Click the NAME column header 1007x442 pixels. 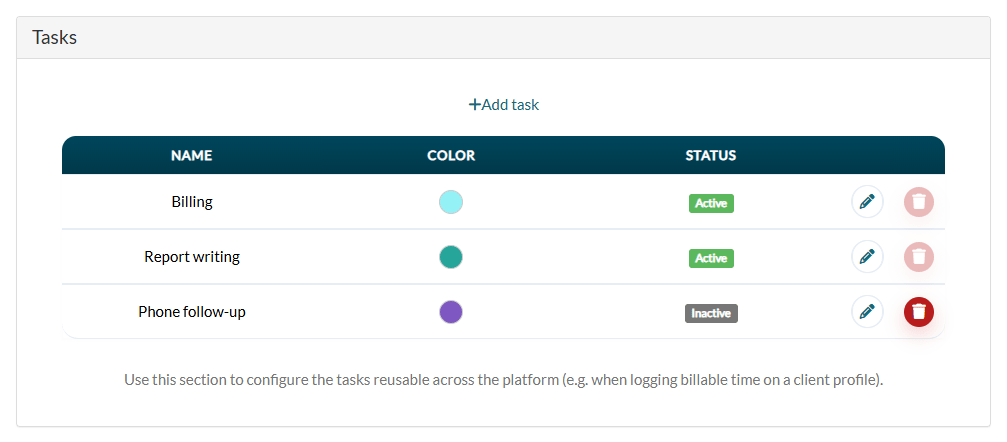[191, 155]
